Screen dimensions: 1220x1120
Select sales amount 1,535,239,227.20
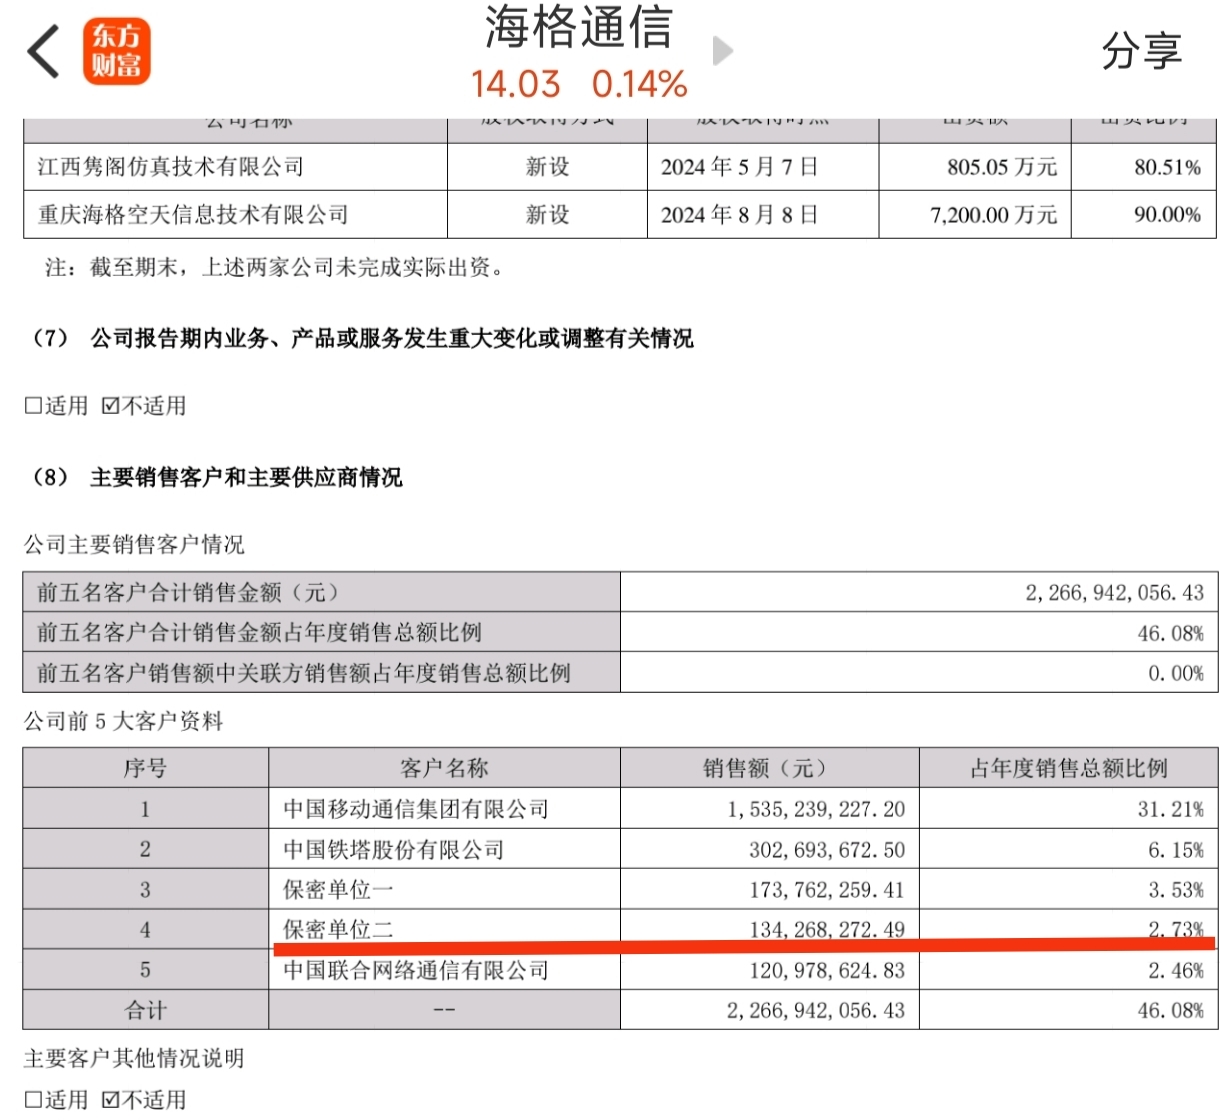click(816, 809)
